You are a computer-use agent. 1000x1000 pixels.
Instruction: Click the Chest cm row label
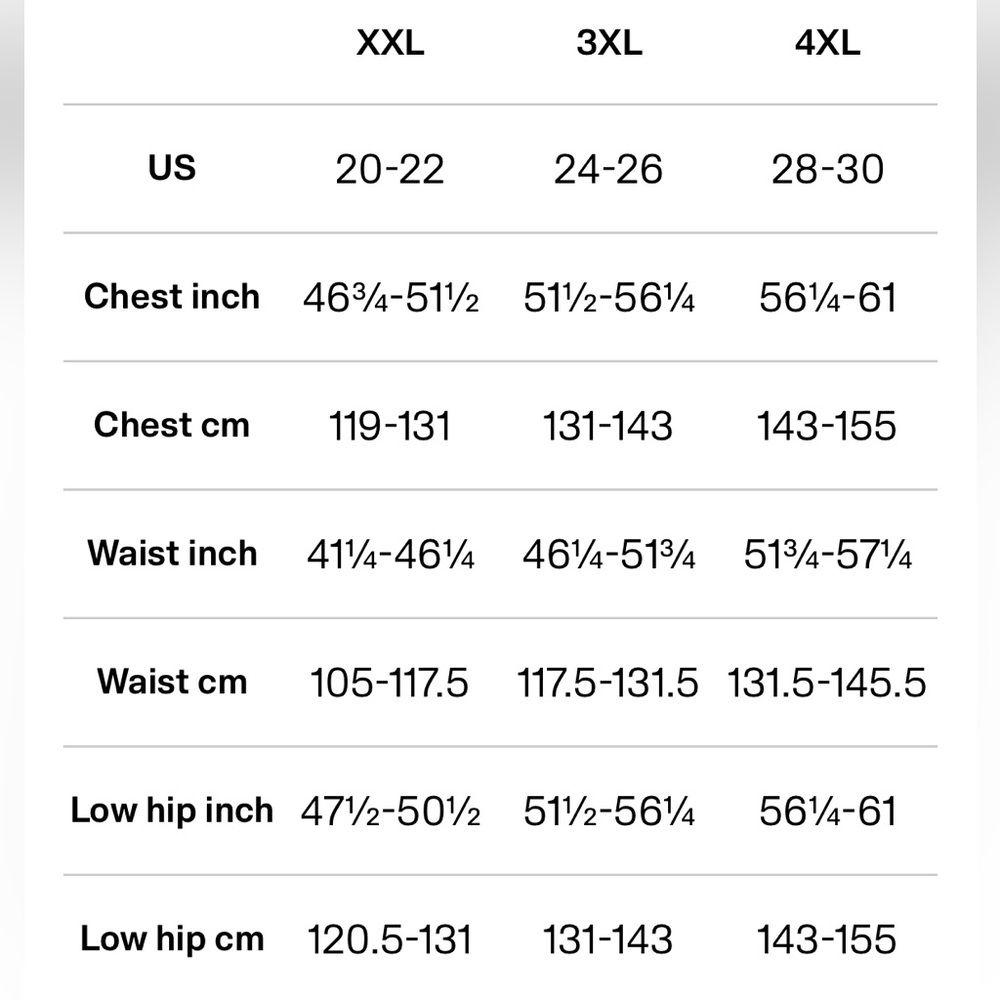(172, 425)
